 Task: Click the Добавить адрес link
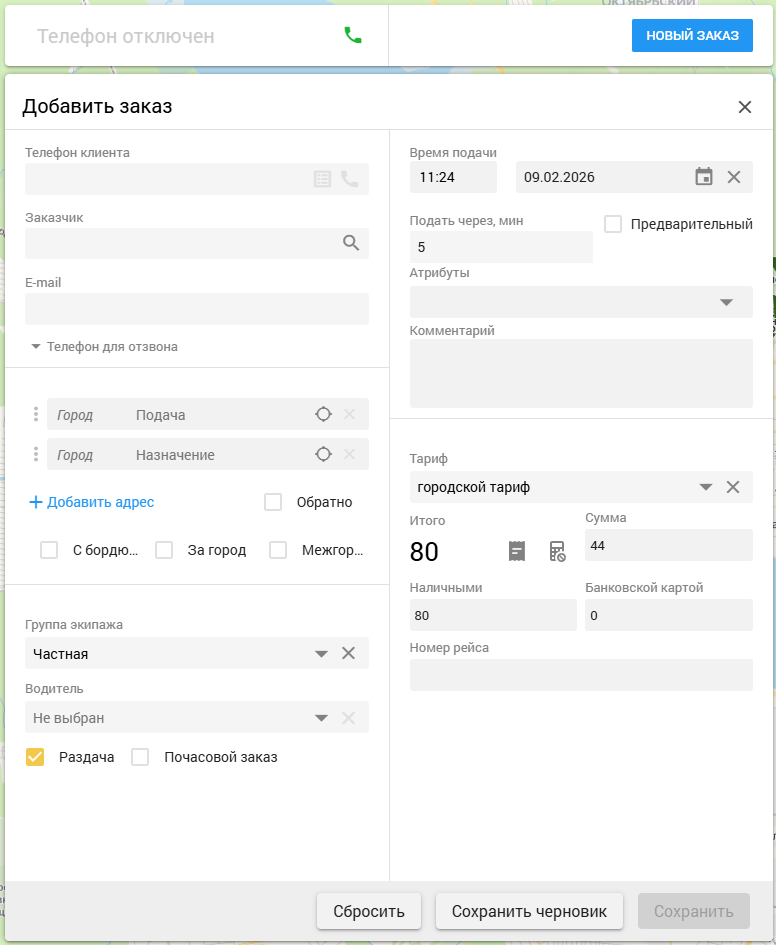pyautogui.click(x=92, y=502)
